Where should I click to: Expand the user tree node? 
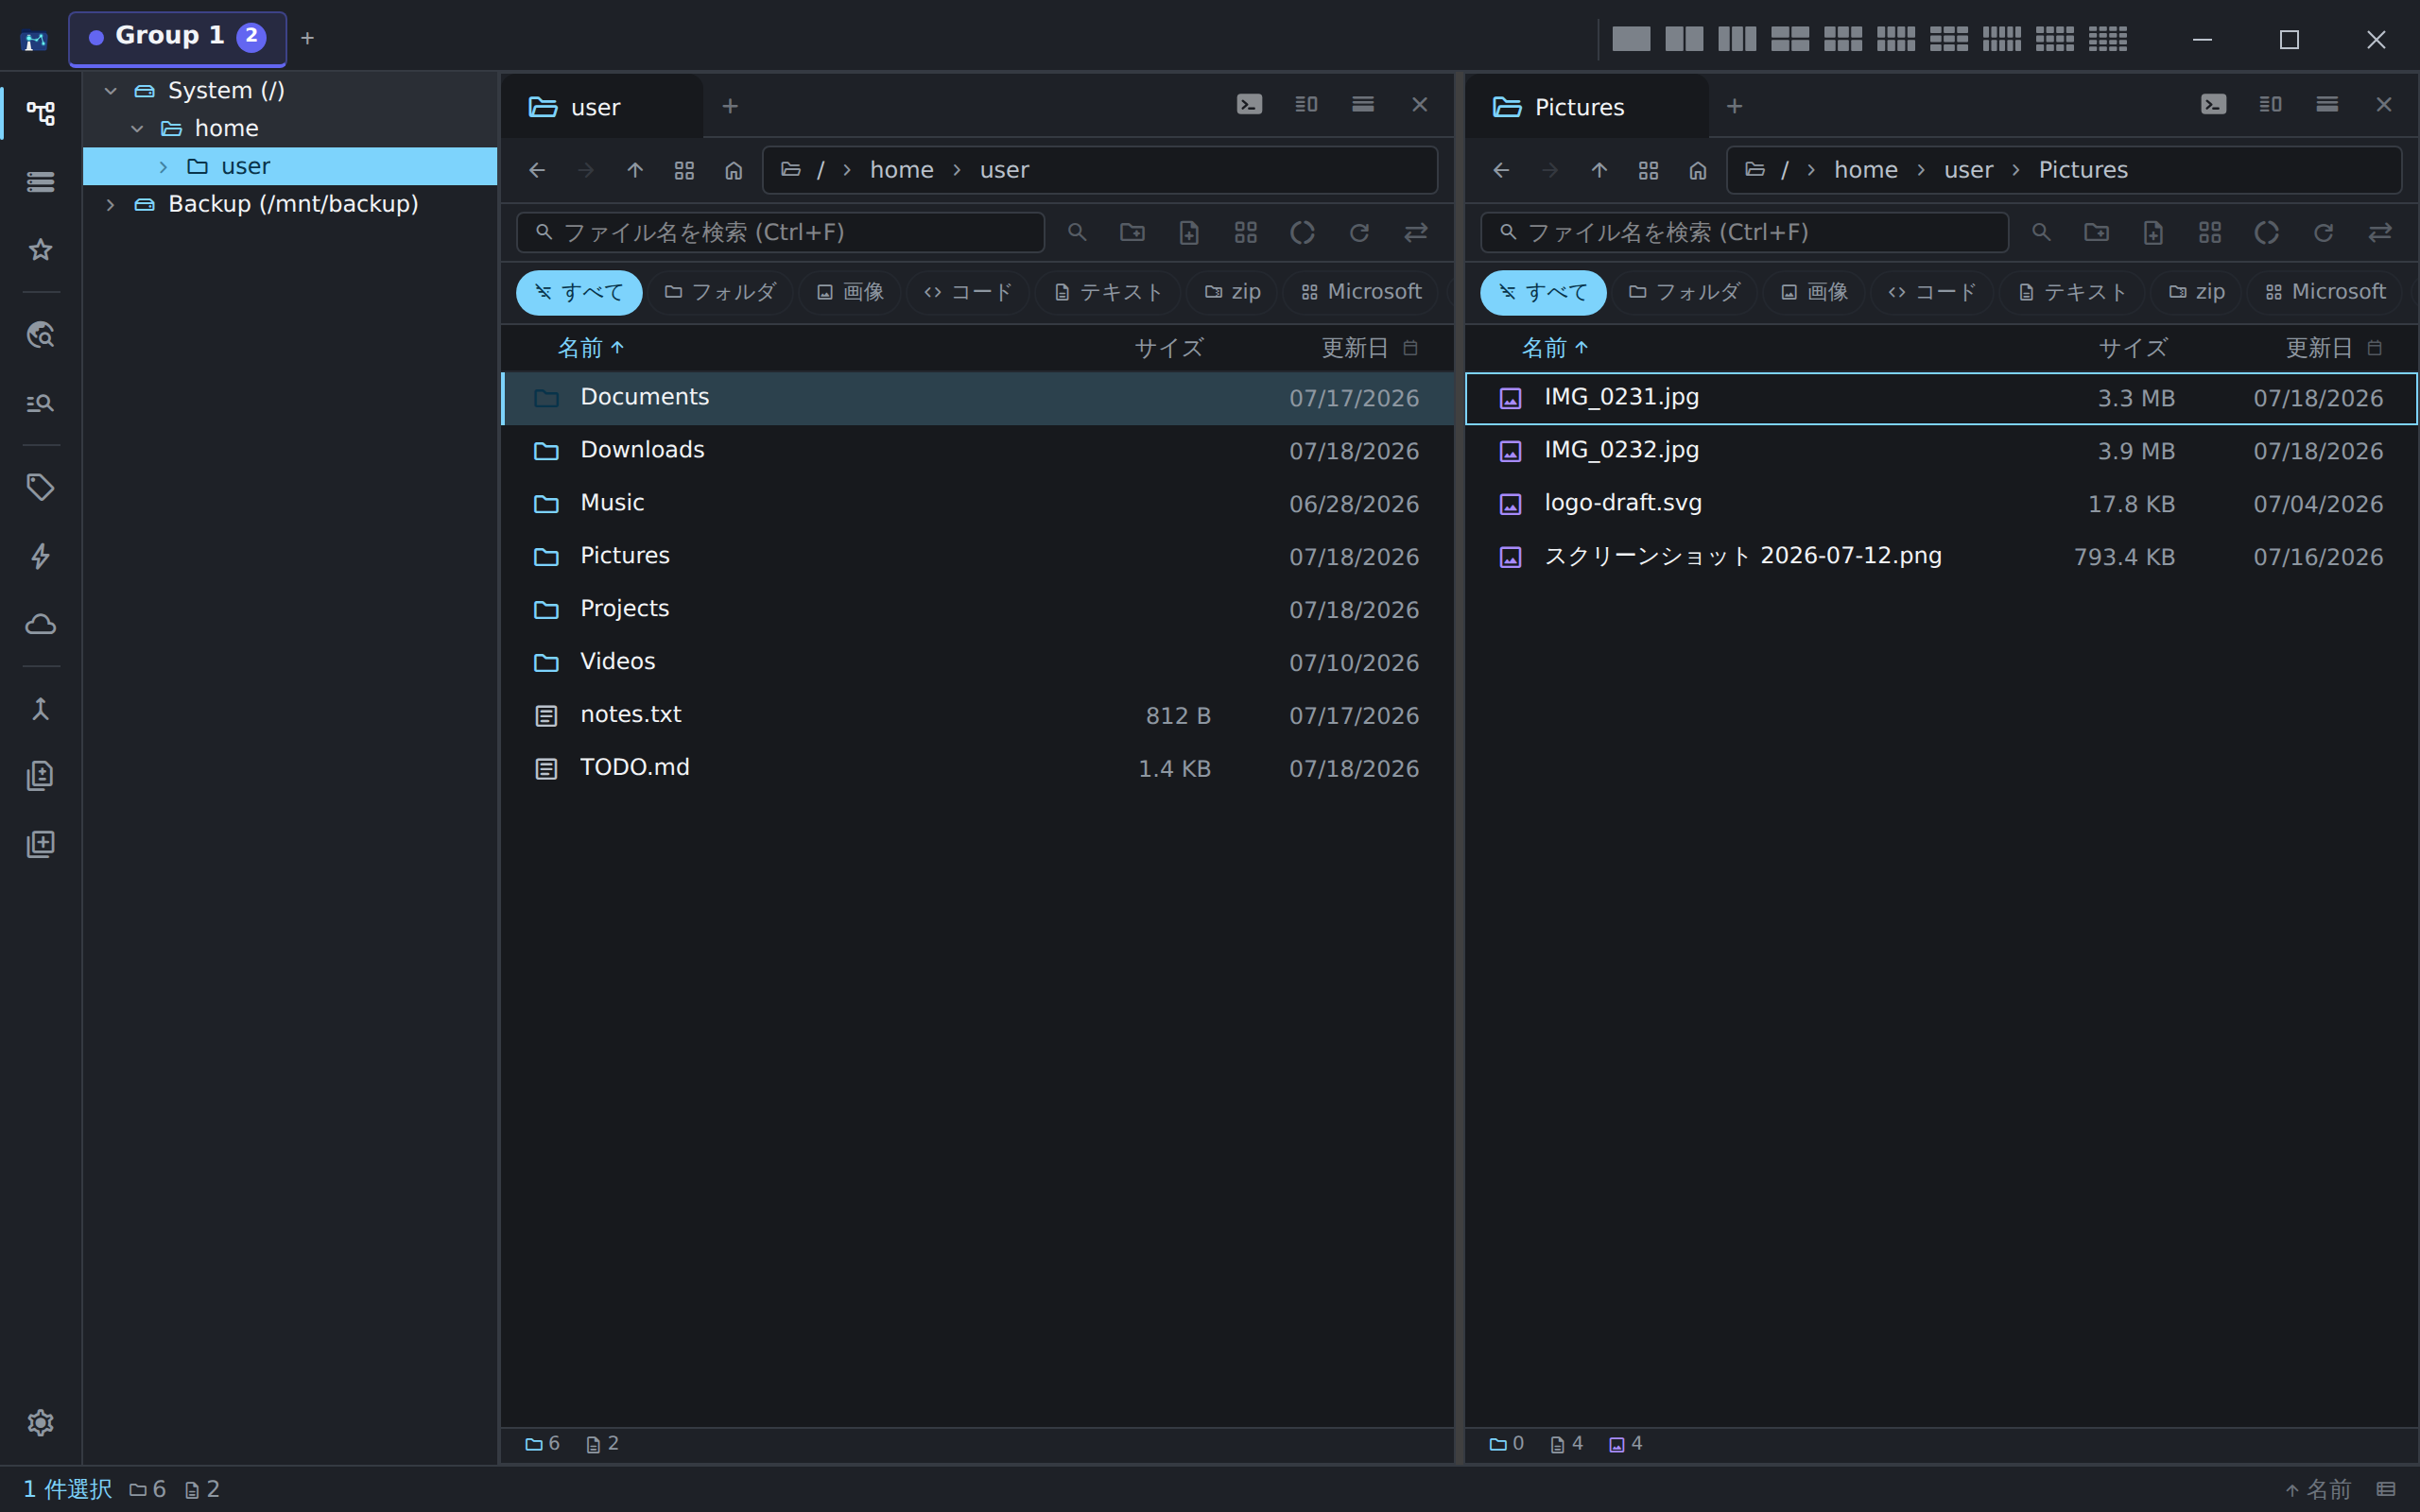[163, 167]
